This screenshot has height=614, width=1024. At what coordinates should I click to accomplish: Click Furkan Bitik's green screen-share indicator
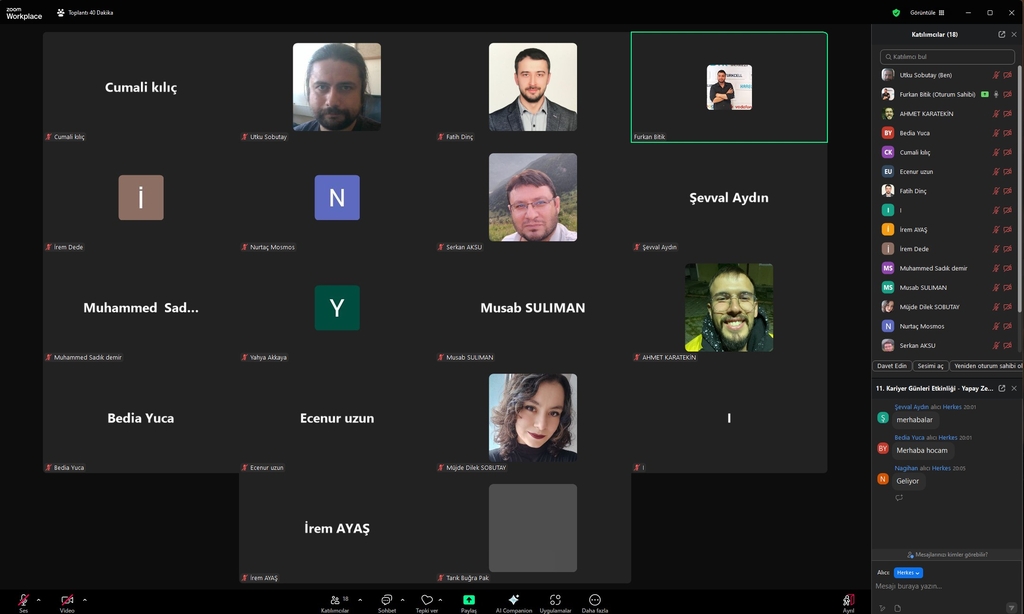985,94
